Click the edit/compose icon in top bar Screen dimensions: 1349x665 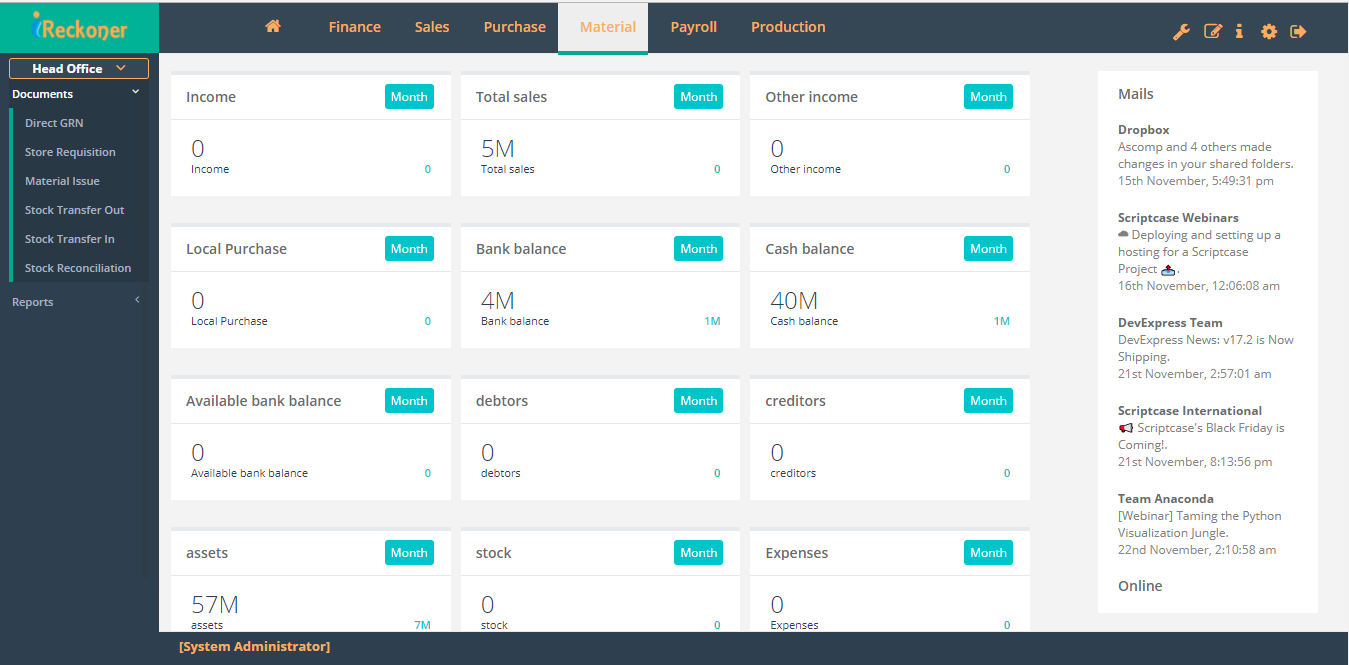1211,31
